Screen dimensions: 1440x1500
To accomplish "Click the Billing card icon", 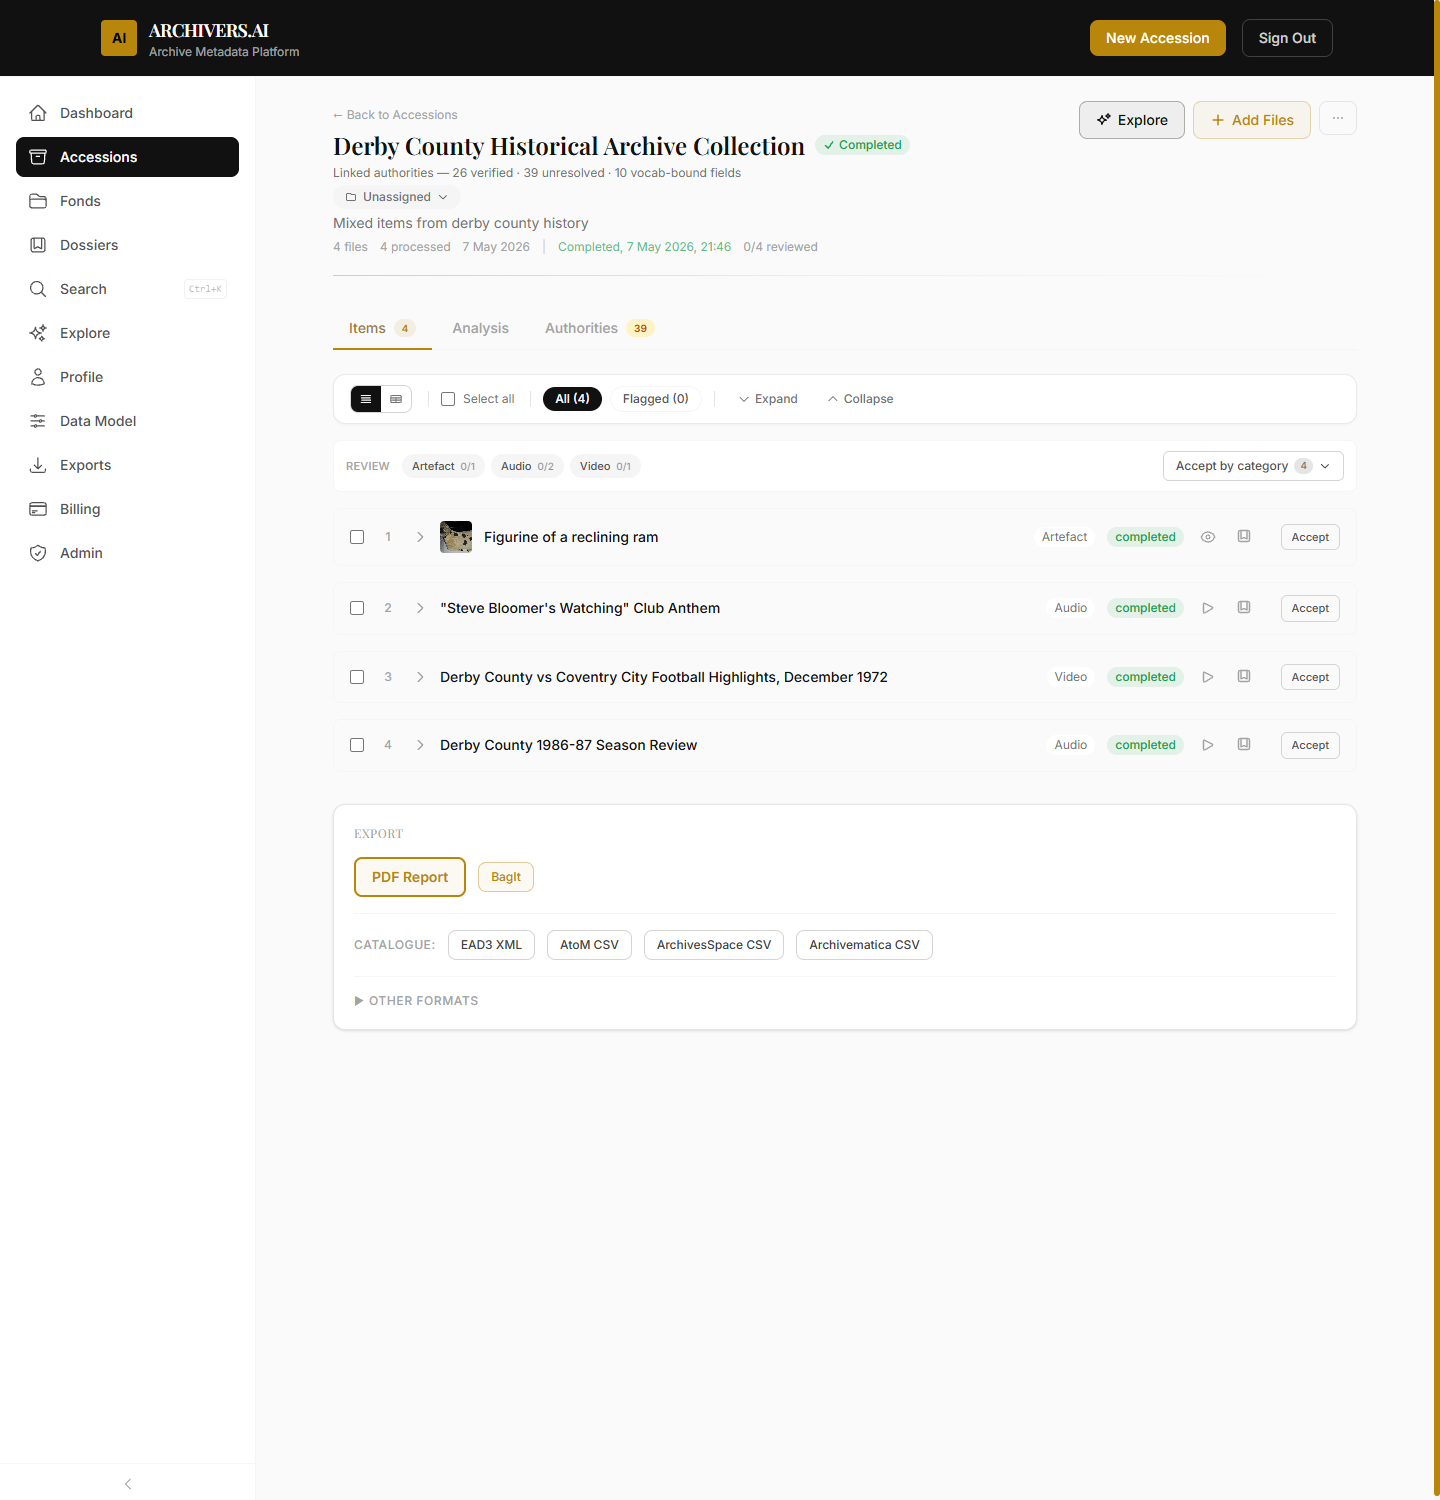I will (38, 509).
